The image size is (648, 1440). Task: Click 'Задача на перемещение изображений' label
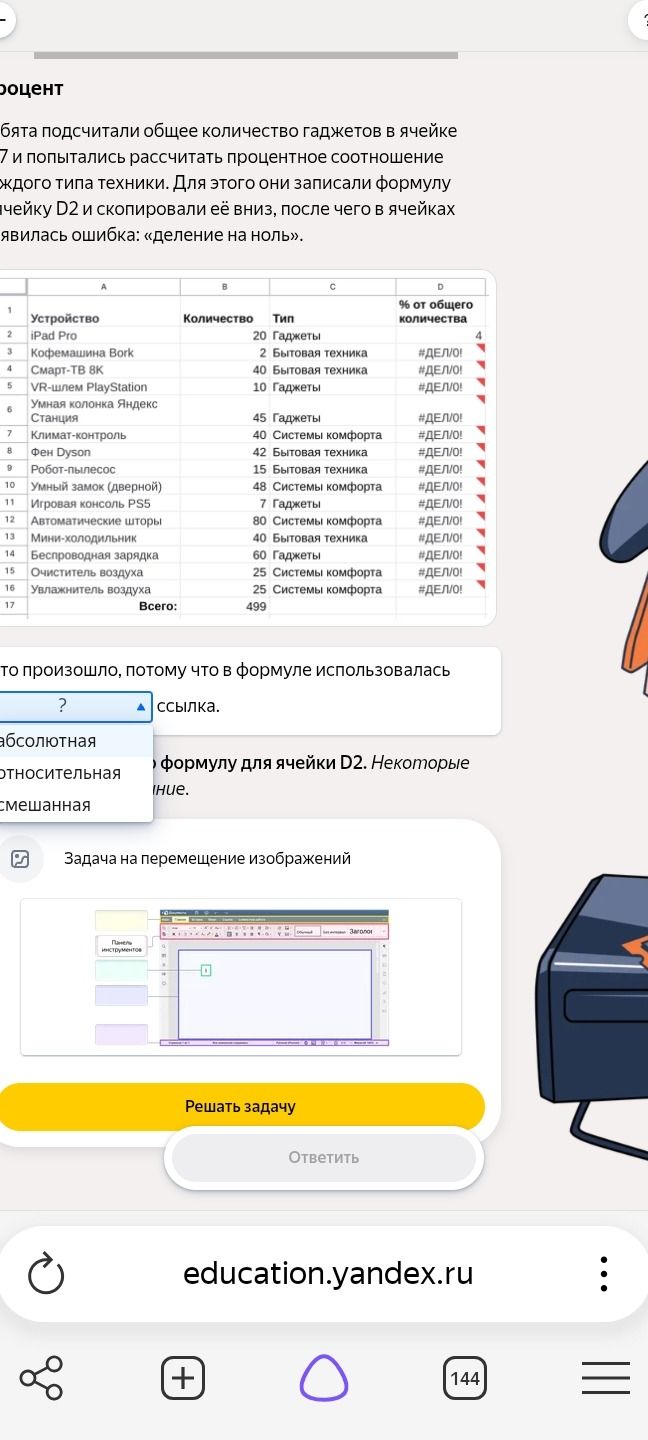(x=207, y=858)
